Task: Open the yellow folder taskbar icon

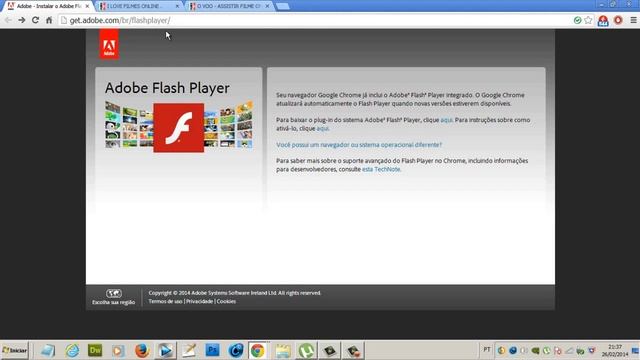Action: tap(282, 350)
